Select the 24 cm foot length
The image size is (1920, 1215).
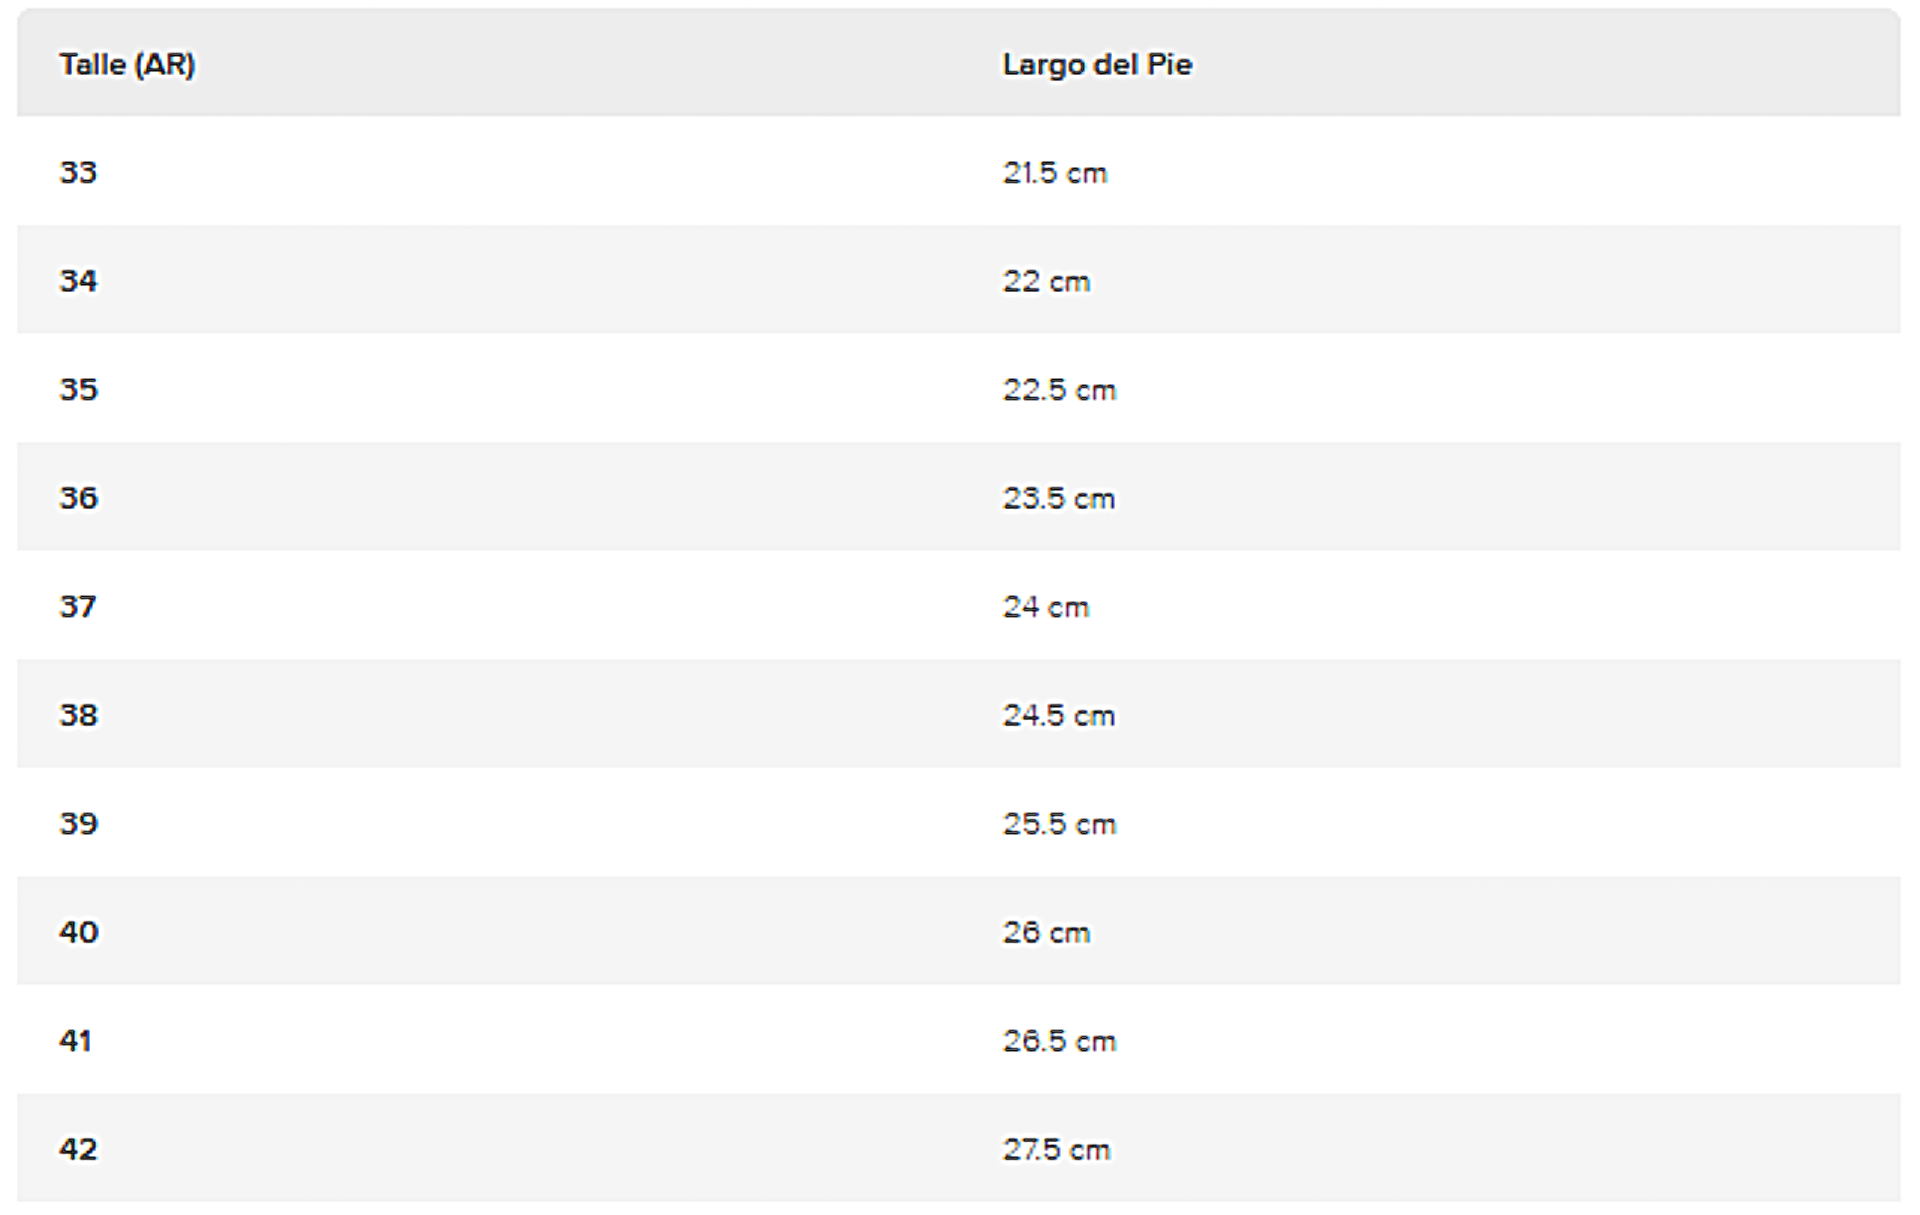tap(1046, 607)
